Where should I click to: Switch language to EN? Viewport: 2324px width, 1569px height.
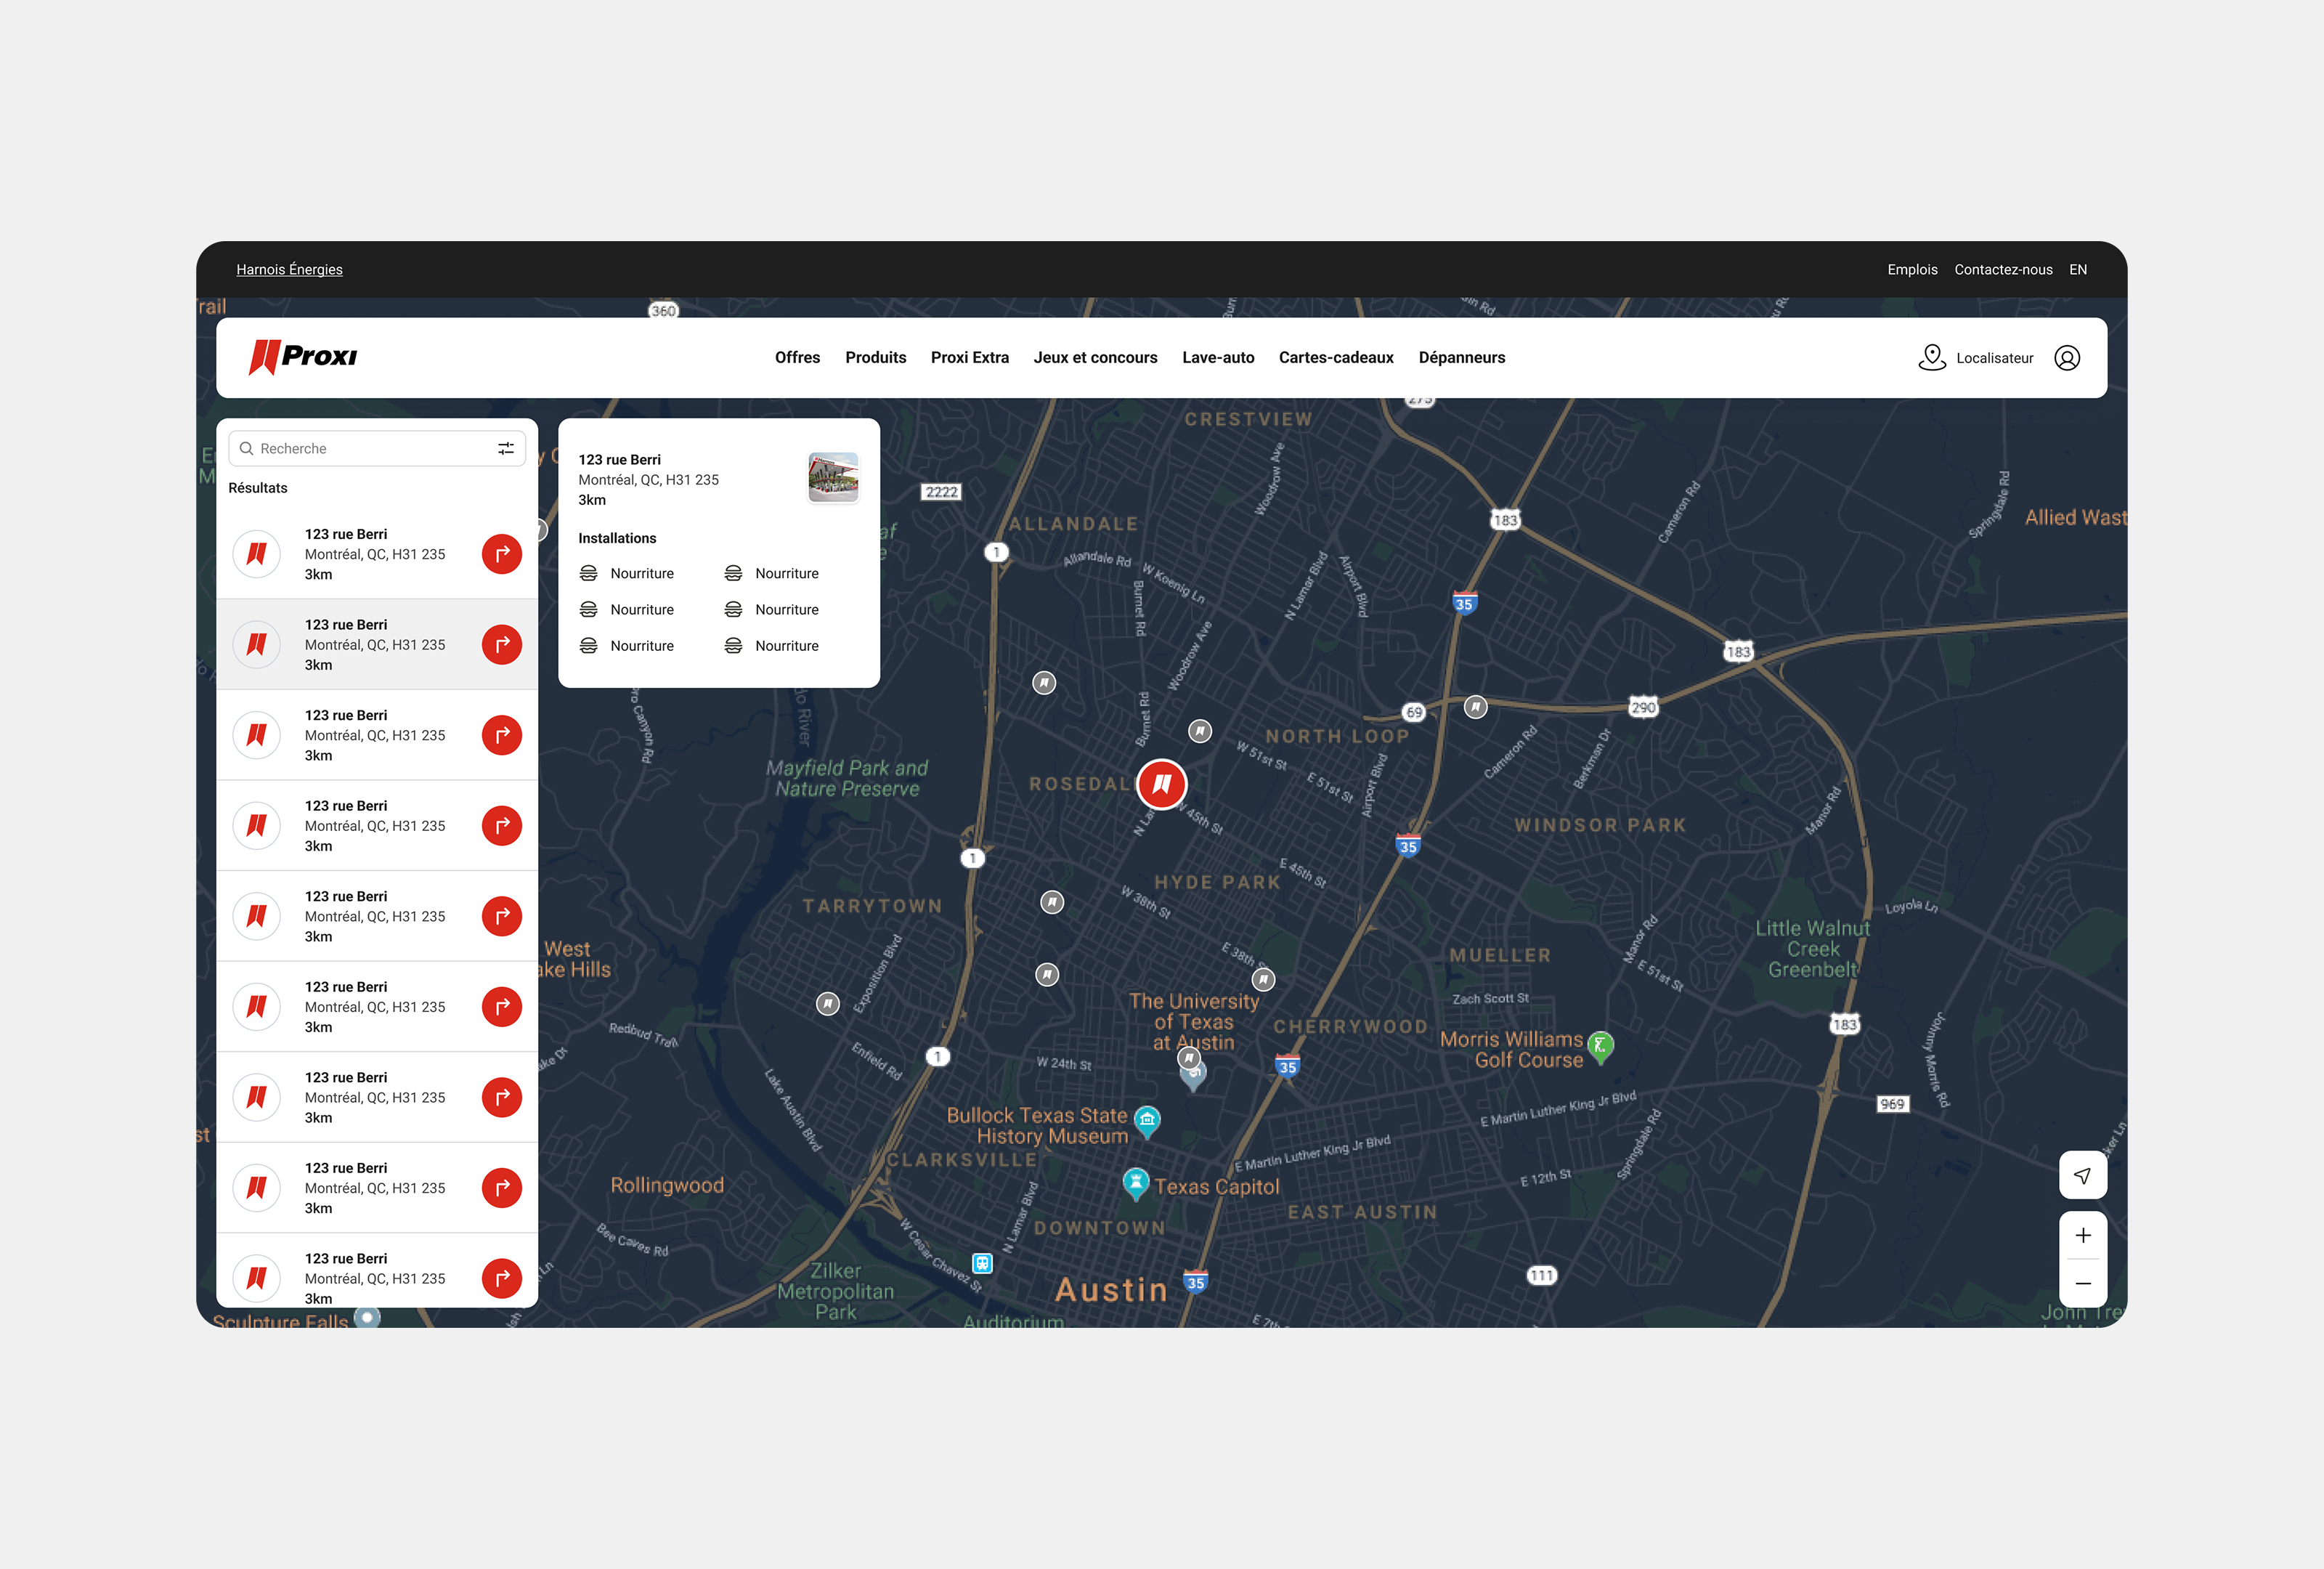pos(2077,270)
